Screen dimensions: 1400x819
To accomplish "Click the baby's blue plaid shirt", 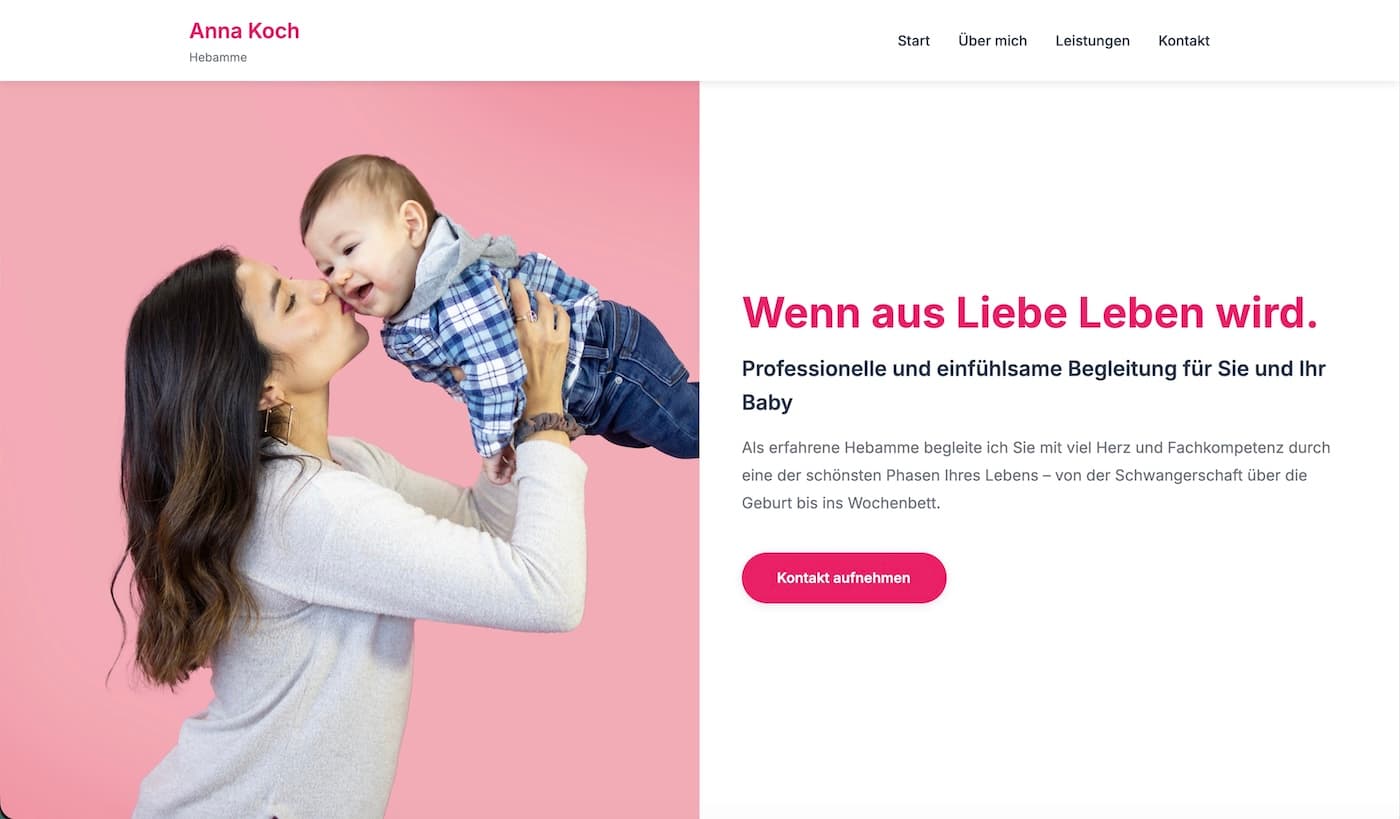I will click(480, 340).
